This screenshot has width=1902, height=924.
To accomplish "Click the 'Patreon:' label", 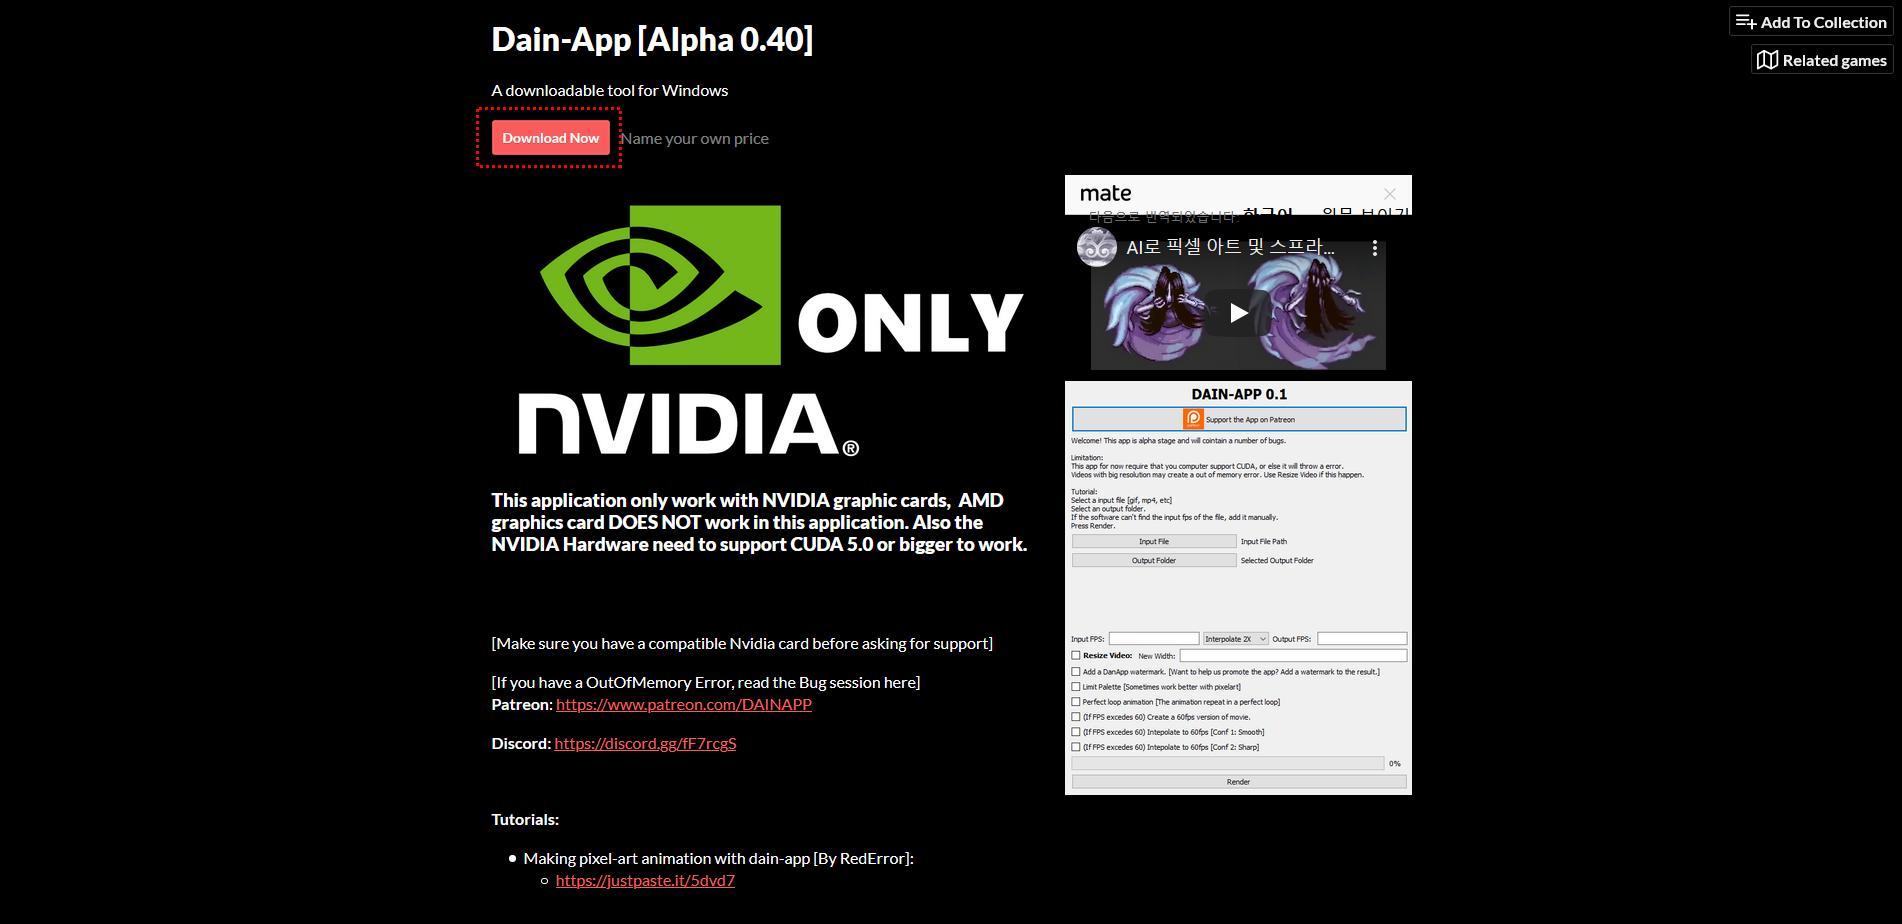I will (522, 705).
